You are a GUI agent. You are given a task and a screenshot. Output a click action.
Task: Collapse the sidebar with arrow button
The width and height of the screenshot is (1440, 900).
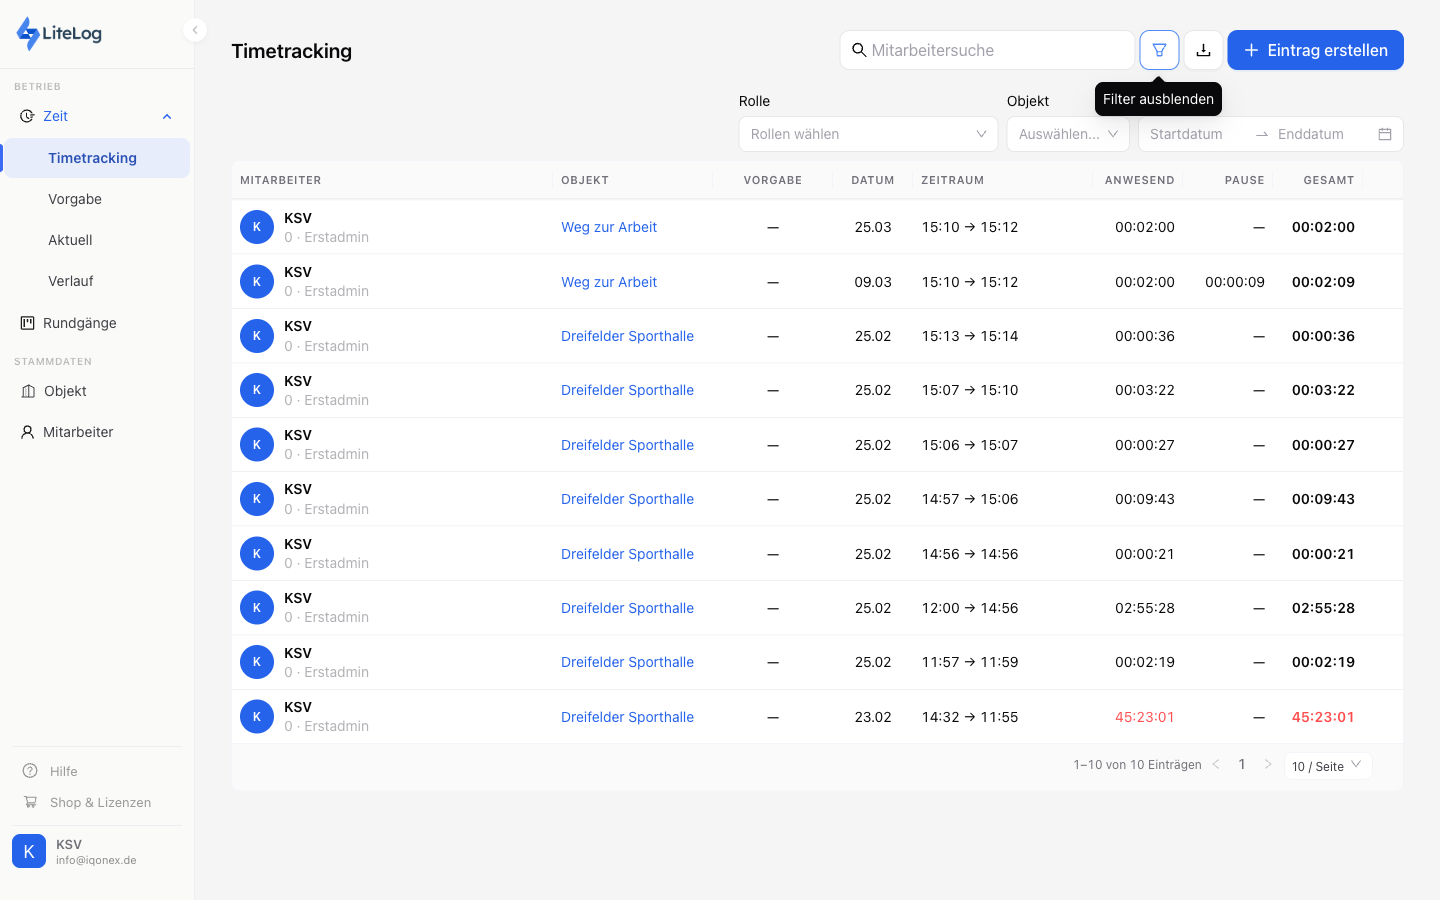195,30
